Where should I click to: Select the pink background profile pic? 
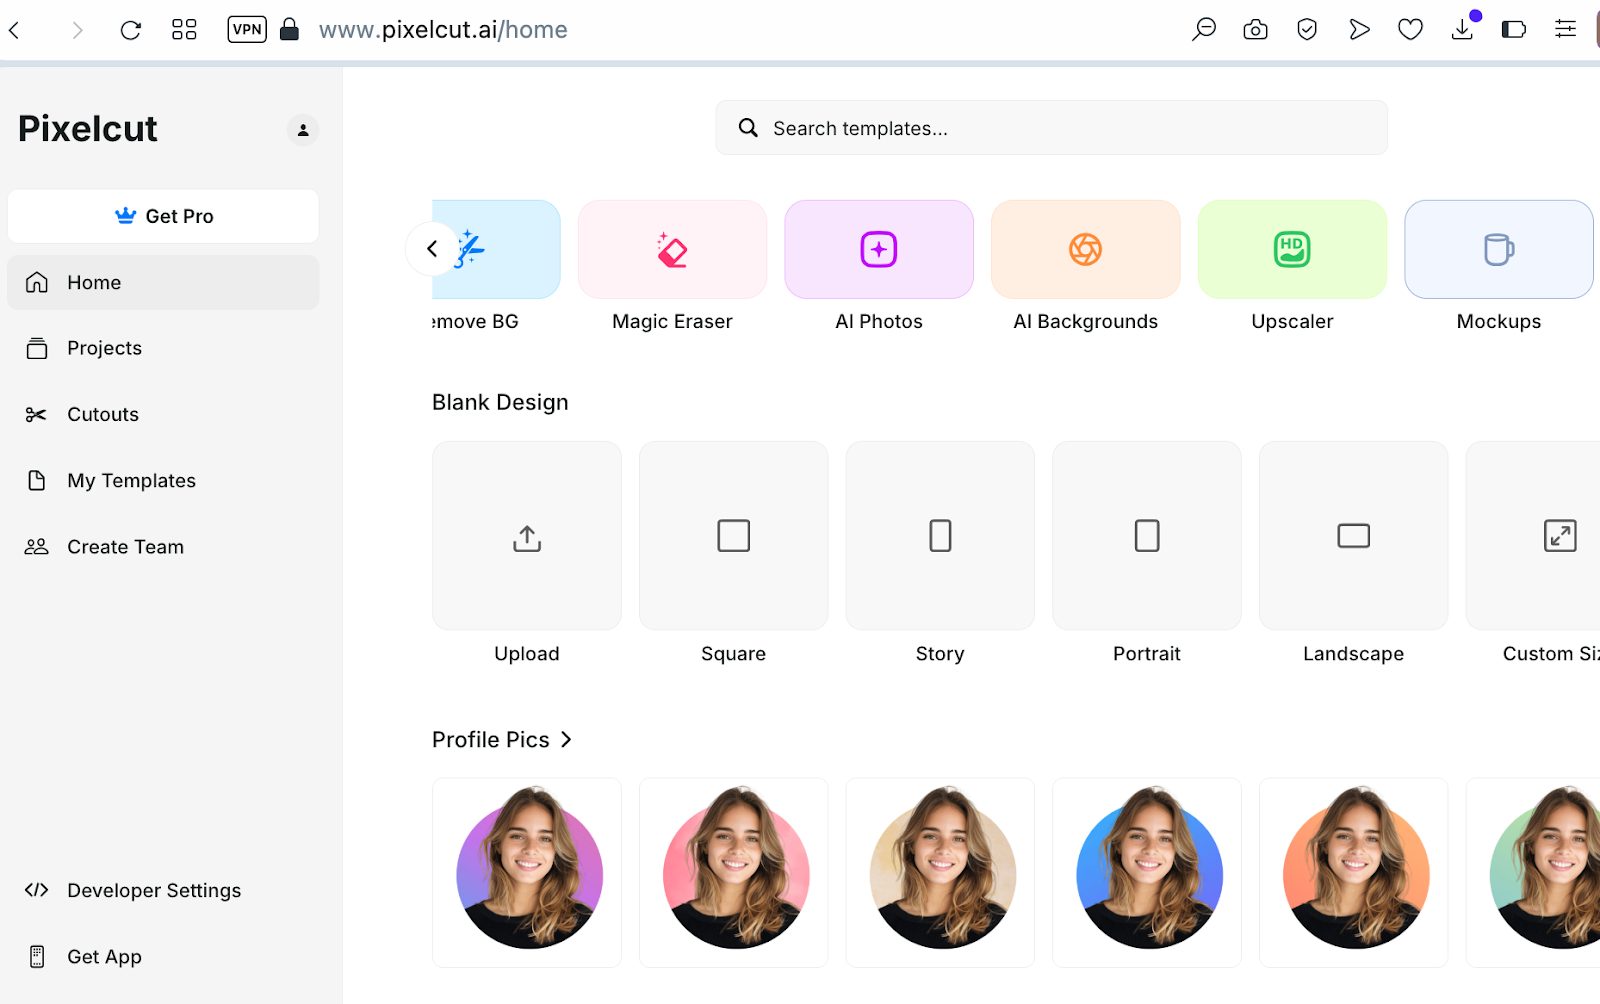pos(734,873)
